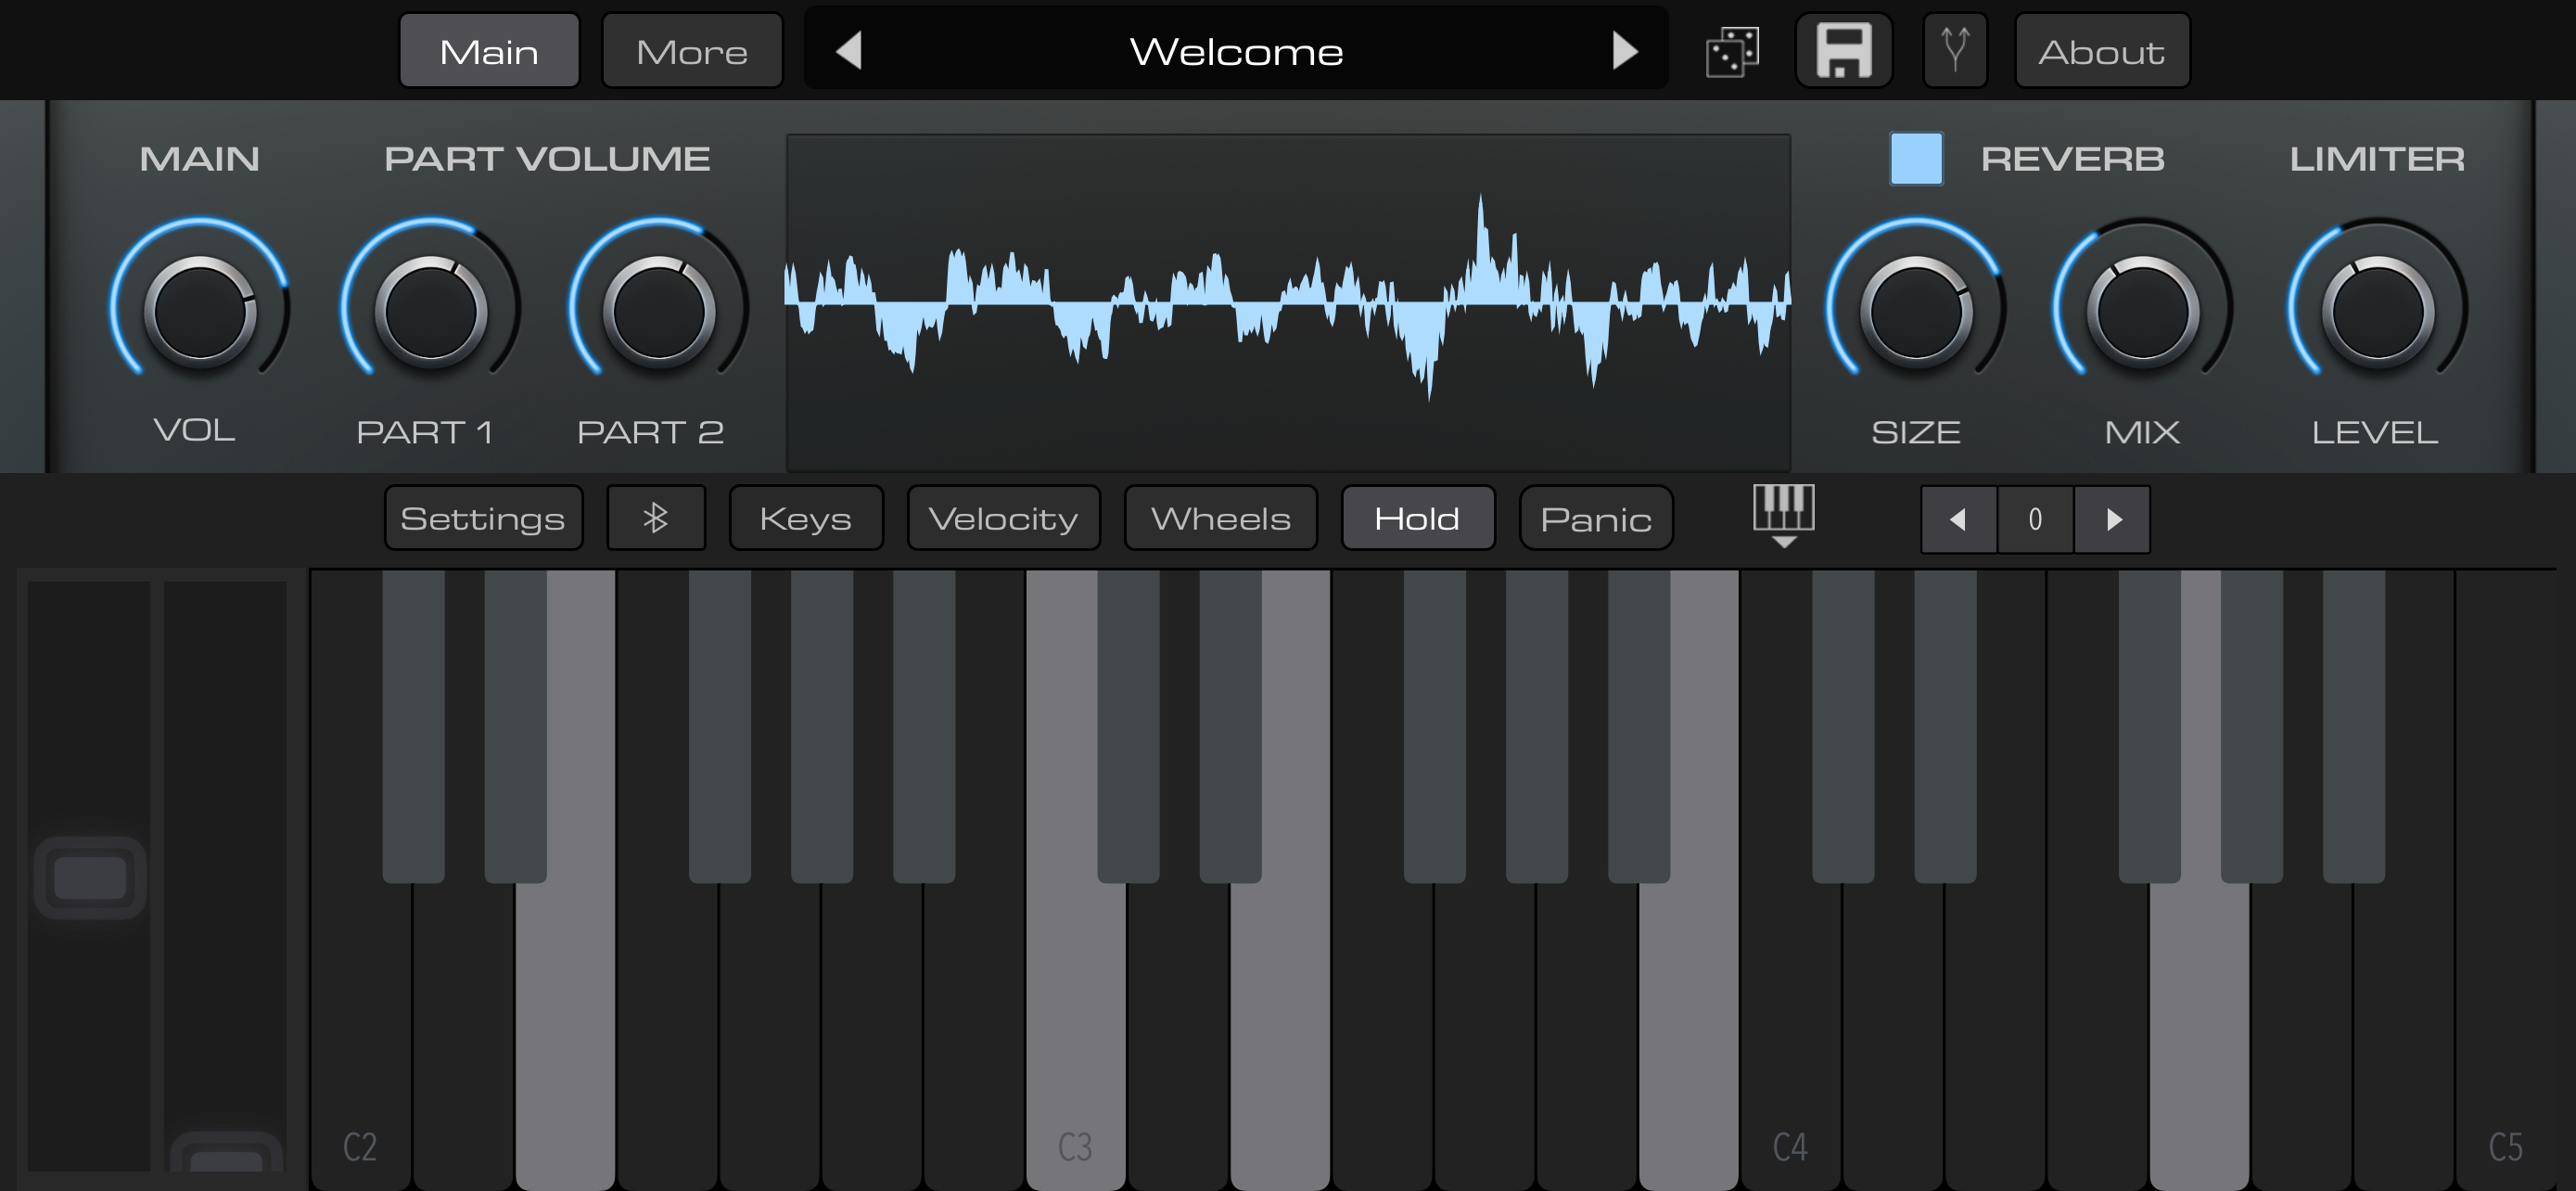Toggle the Reverb blue enable square
This screenshot has width=2576, height=1191.
1915,158
